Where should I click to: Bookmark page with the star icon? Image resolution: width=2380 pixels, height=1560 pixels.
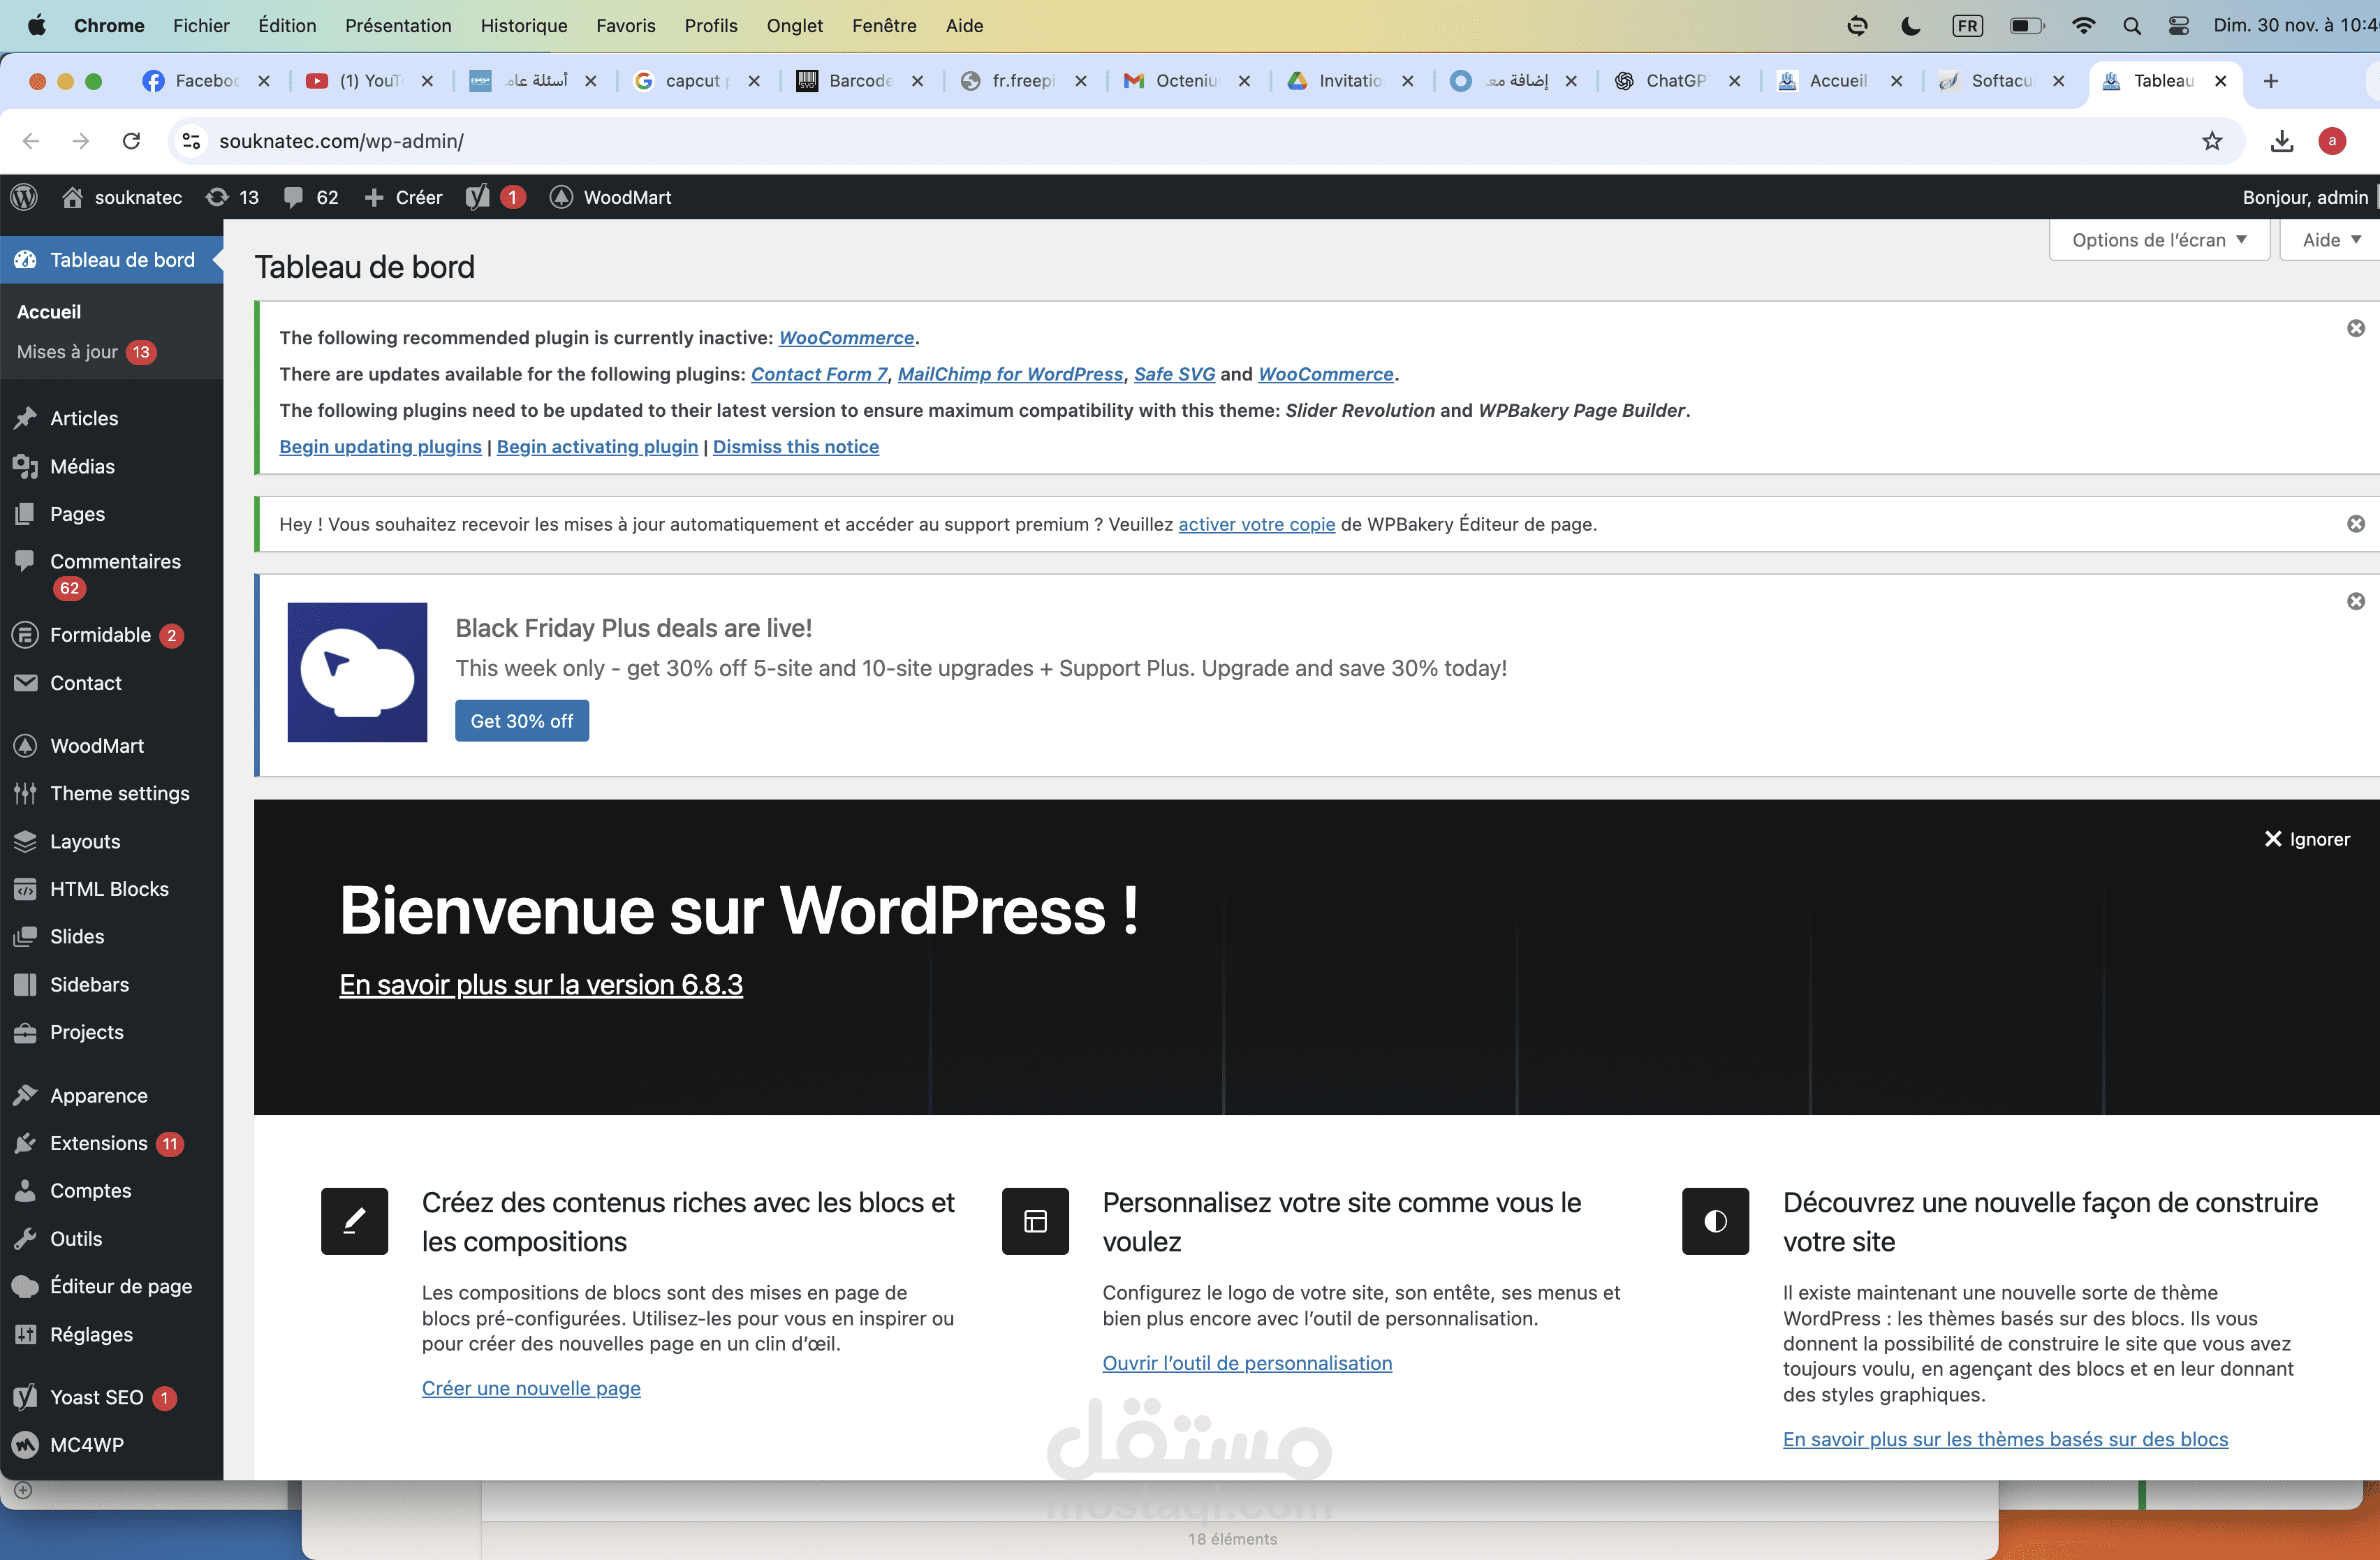click(x=2211, y=141)
